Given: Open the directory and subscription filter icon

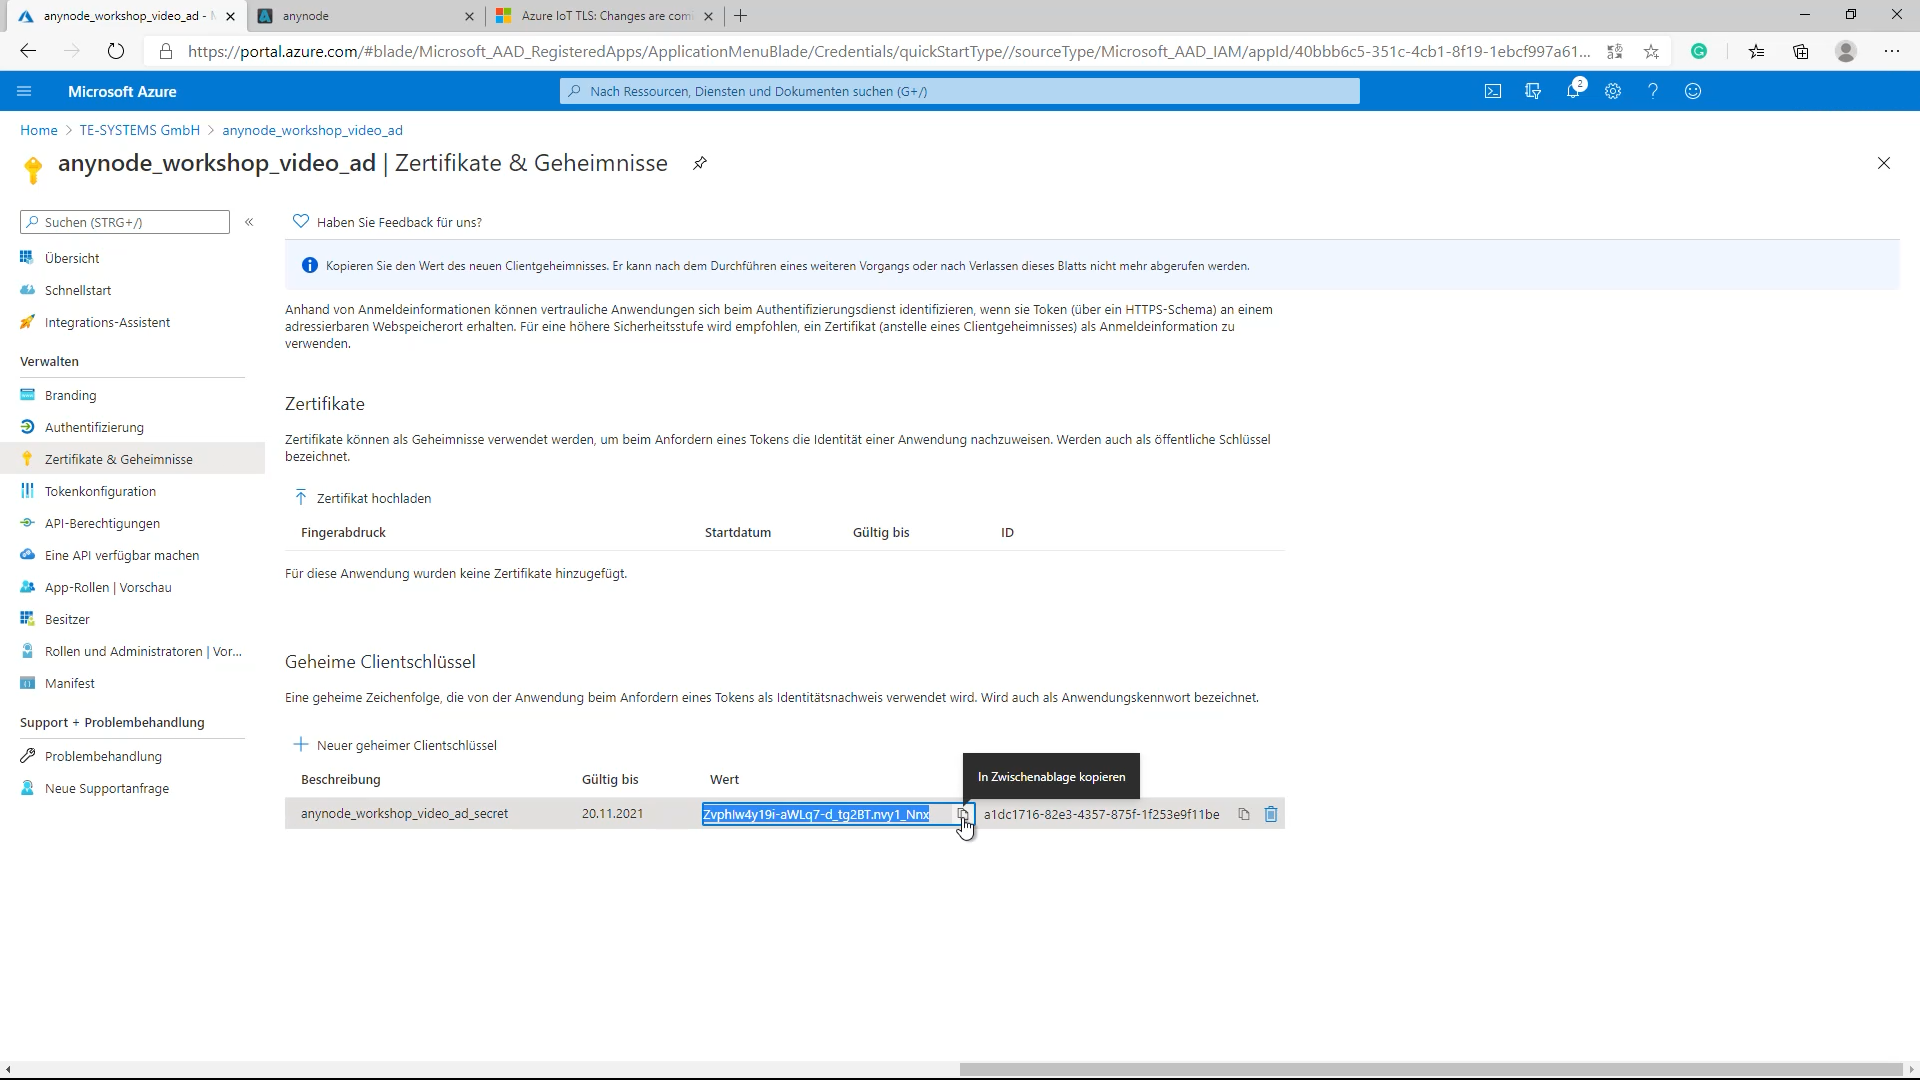Looking at the screenshot, I should (x=1533, y=91).
